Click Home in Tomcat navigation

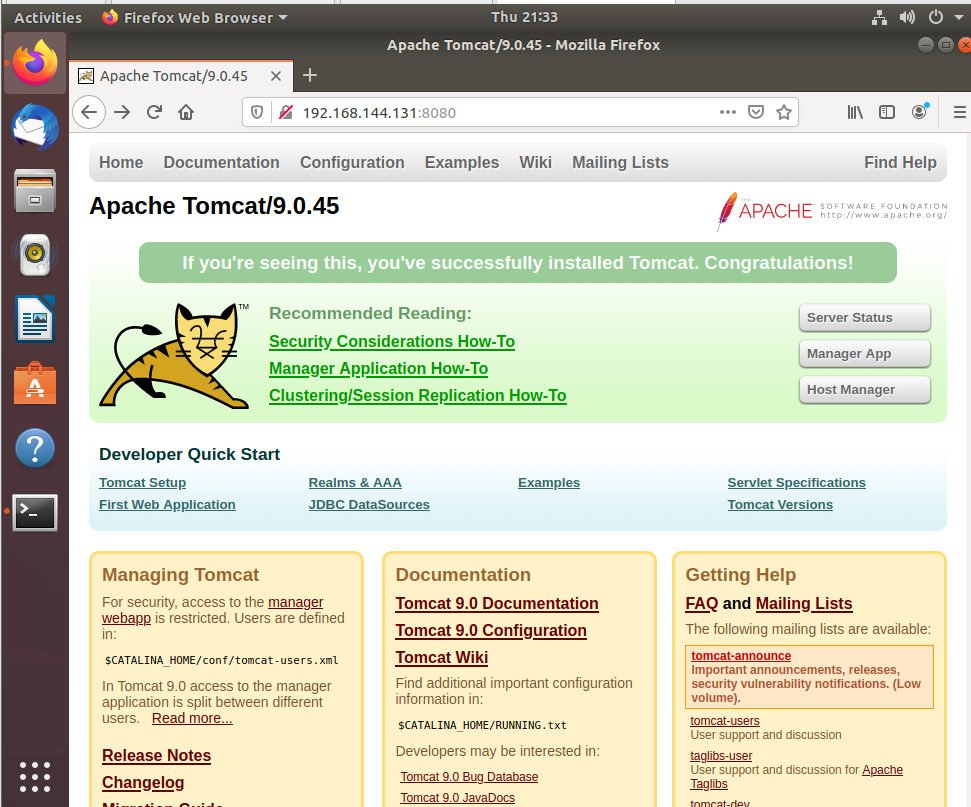(x=121, y=162)
